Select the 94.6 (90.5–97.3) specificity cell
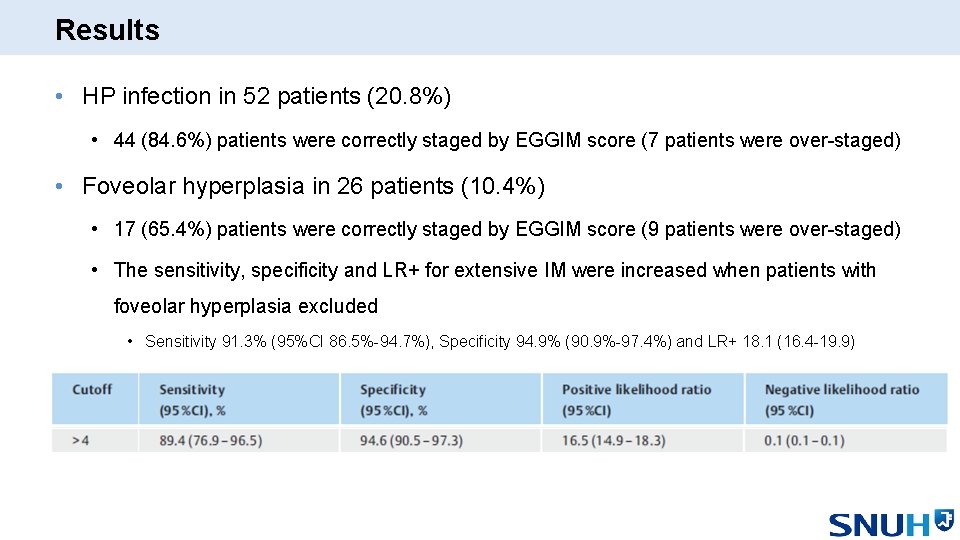 (x=411, y=440)
